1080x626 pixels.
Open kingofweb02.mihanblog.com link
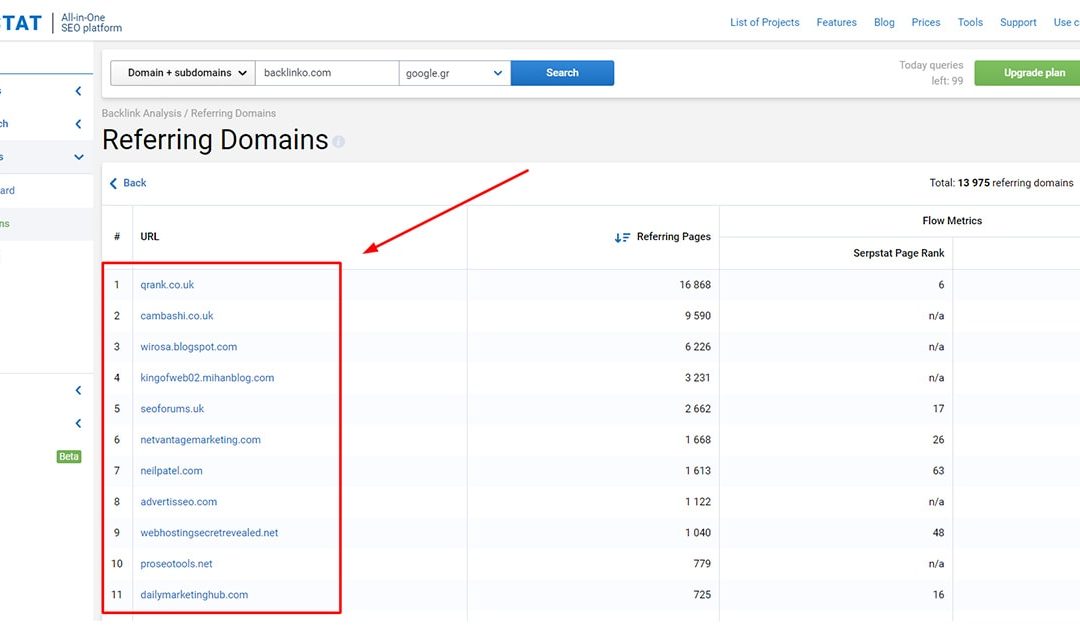tap(207, 378)
